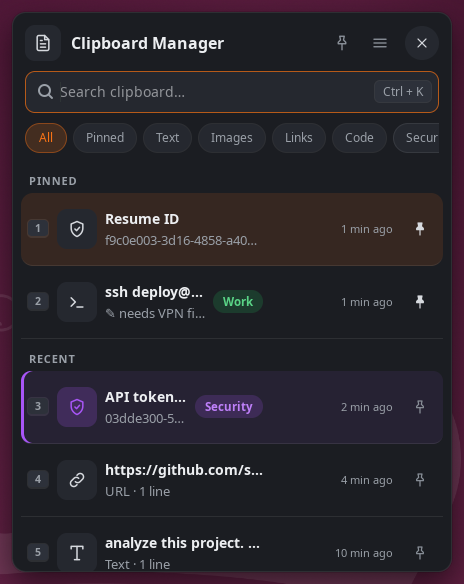Unpin the Resume ID entry

pos(420,229)
